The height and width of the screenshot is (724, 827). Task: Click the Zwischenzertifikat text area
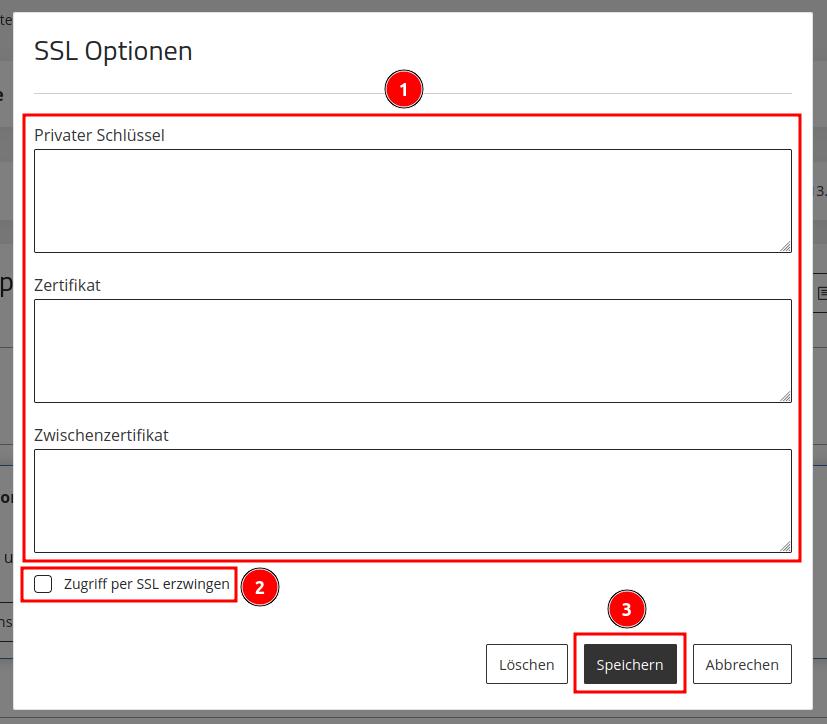pos(412,501)
